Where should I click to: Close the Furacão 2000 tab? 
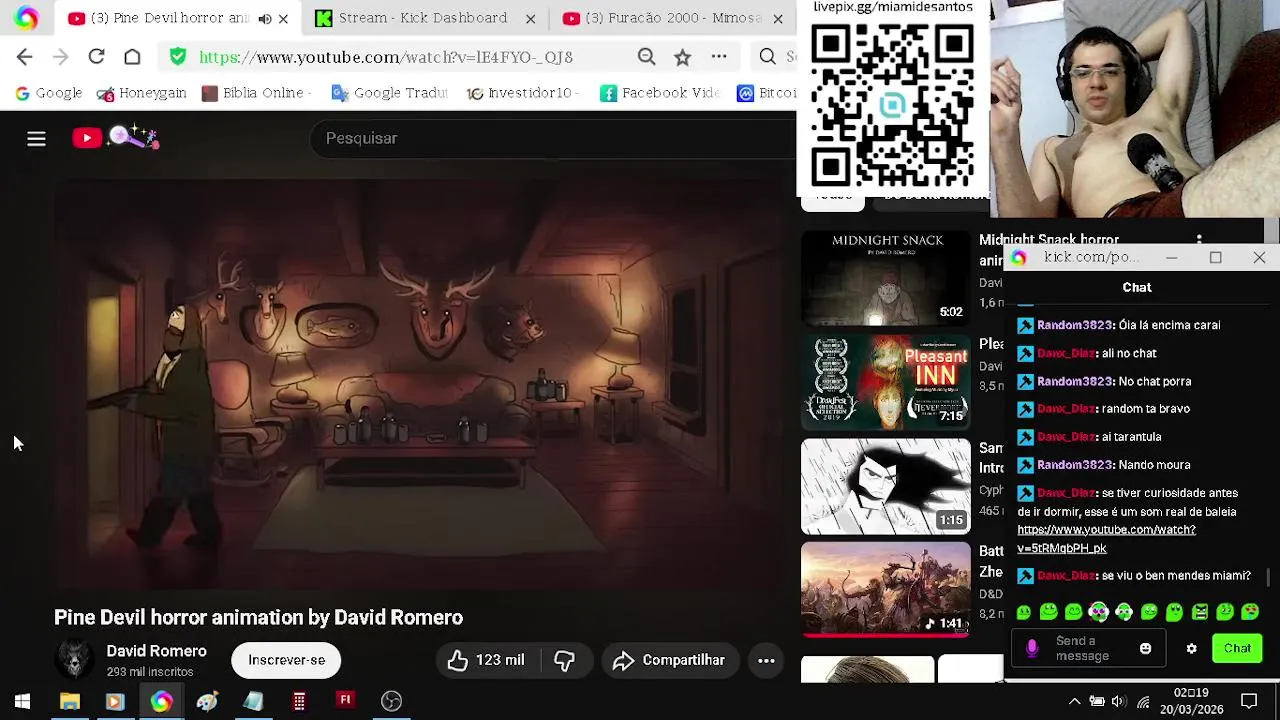777,18
